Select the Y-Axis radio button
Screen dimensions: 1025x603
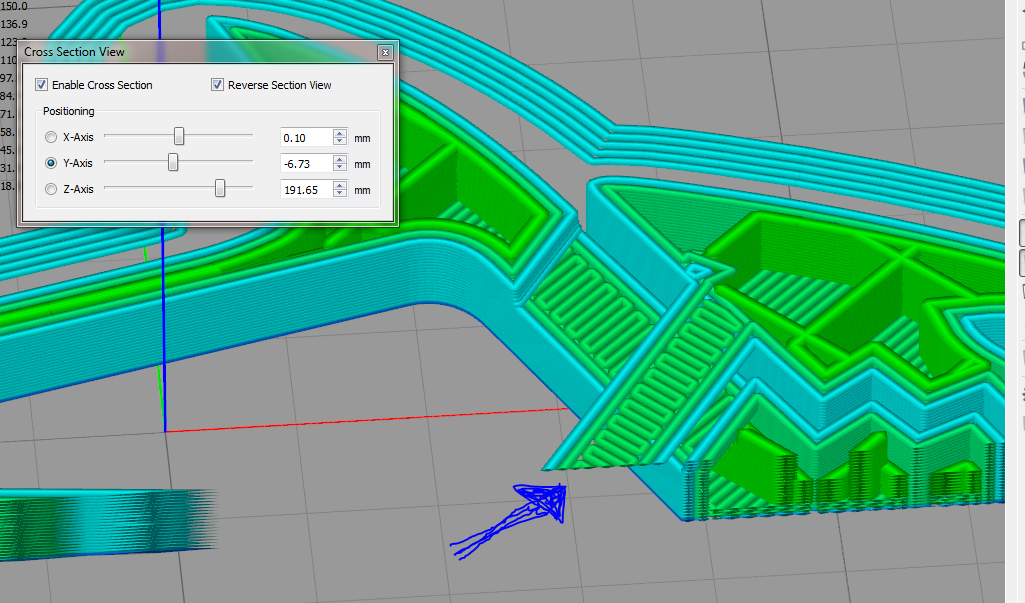pos(51,163)
